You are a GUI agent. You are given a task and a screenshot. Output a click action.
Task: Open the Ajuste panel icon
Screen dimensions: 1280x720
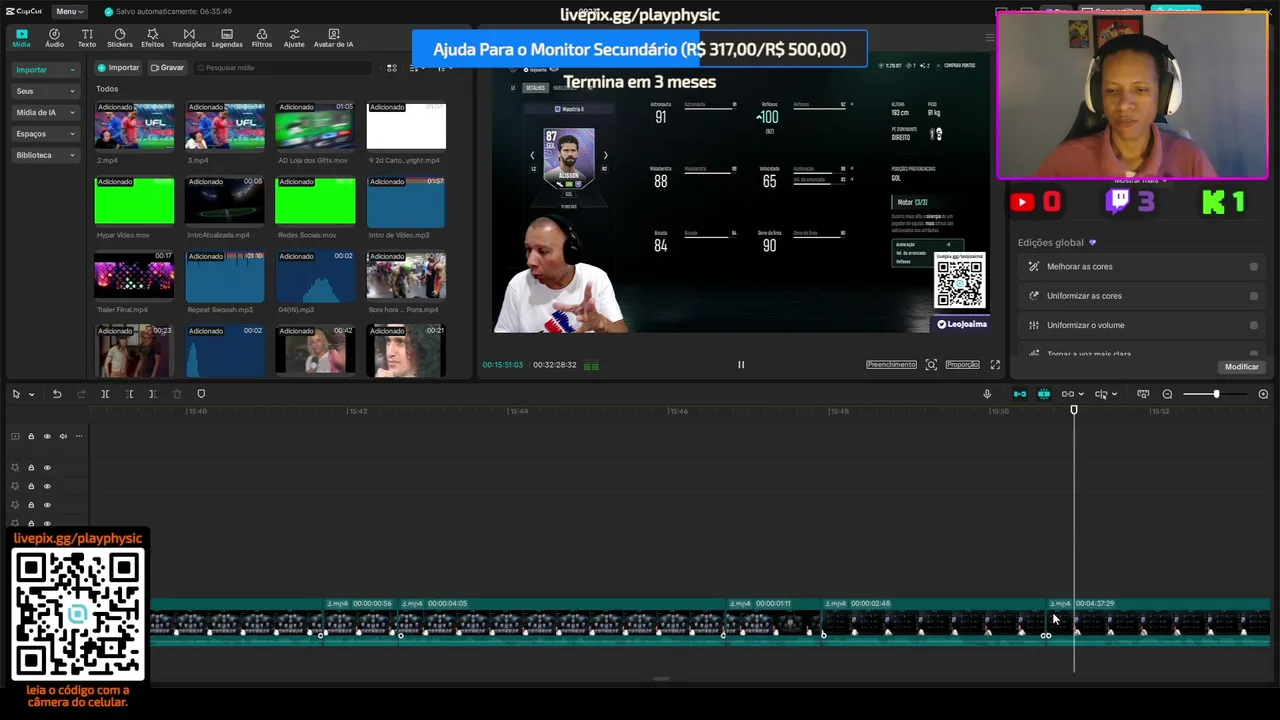click(x=294, y=38)
